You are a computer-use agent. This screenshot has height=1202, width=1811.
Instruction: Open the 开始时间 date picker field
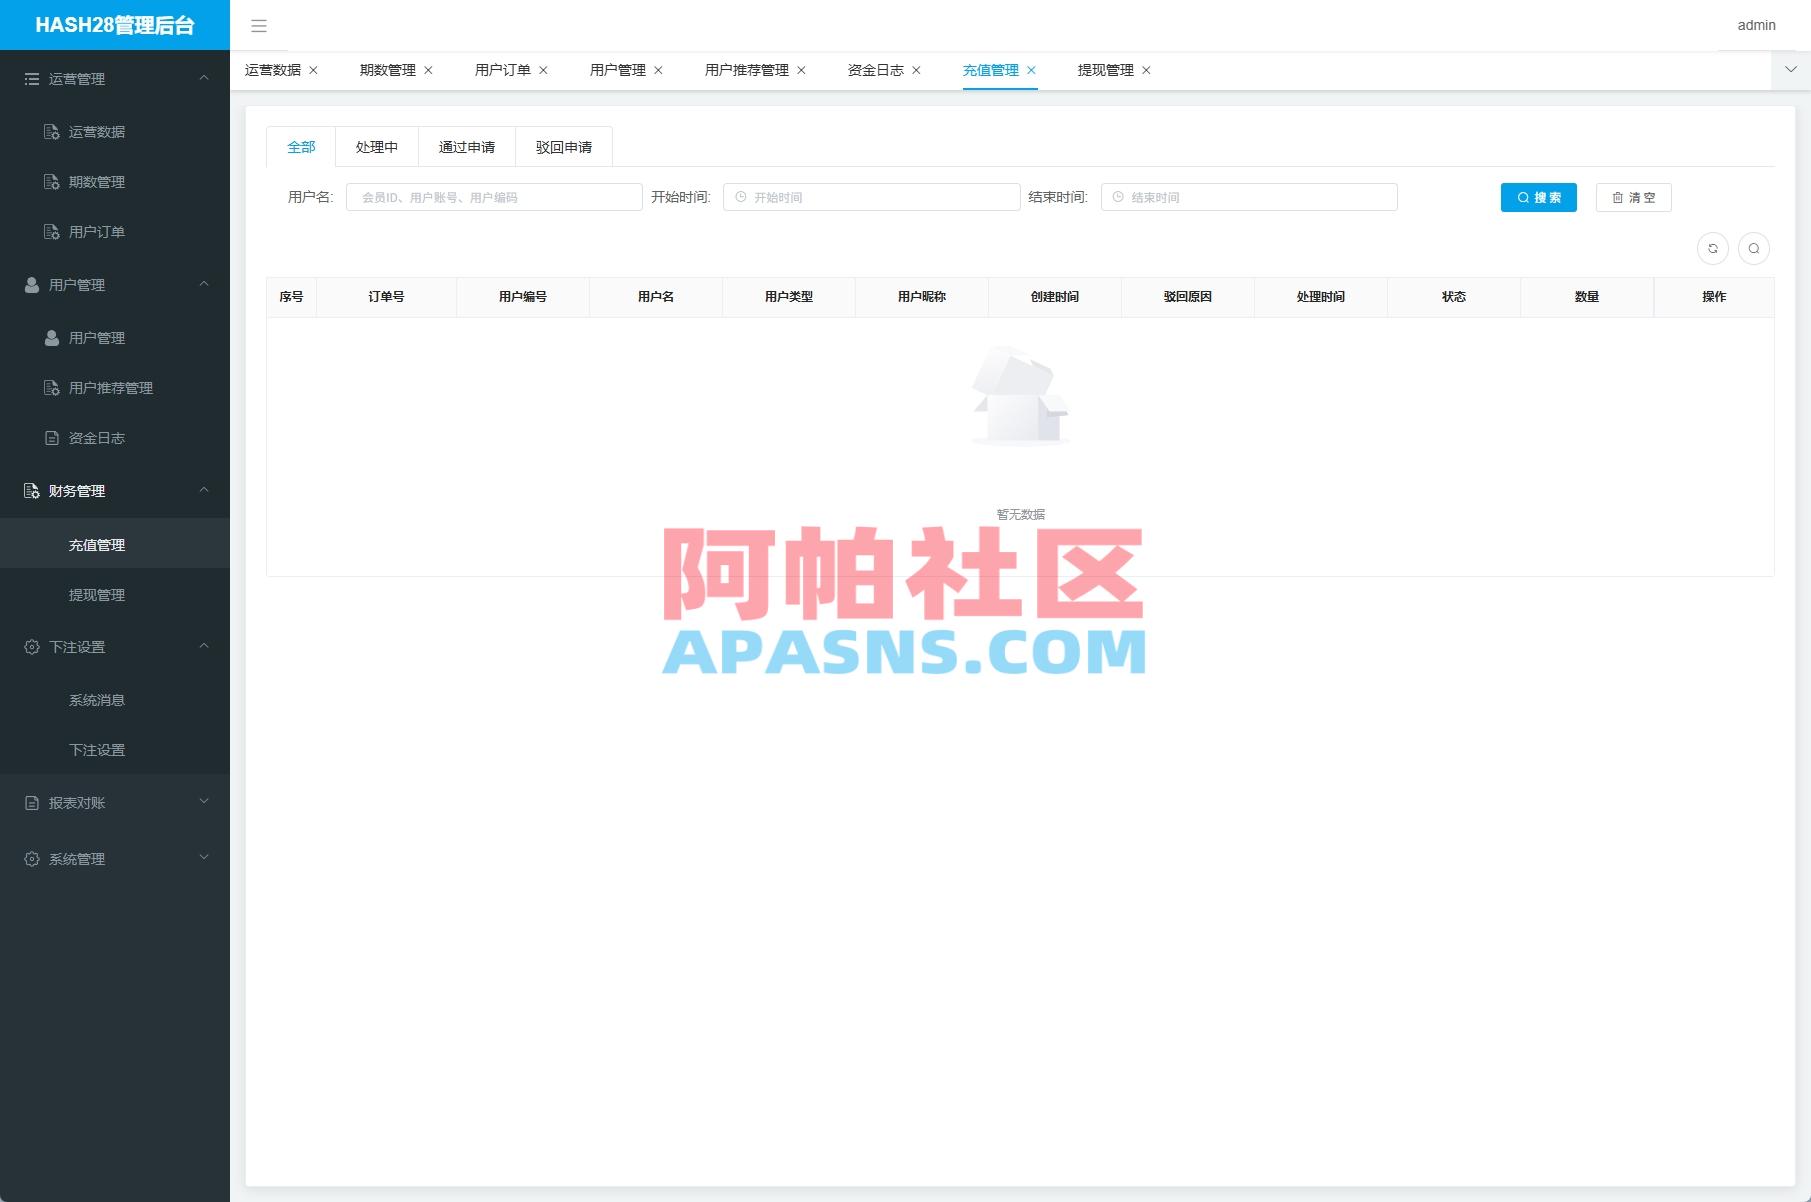point(870,196)
